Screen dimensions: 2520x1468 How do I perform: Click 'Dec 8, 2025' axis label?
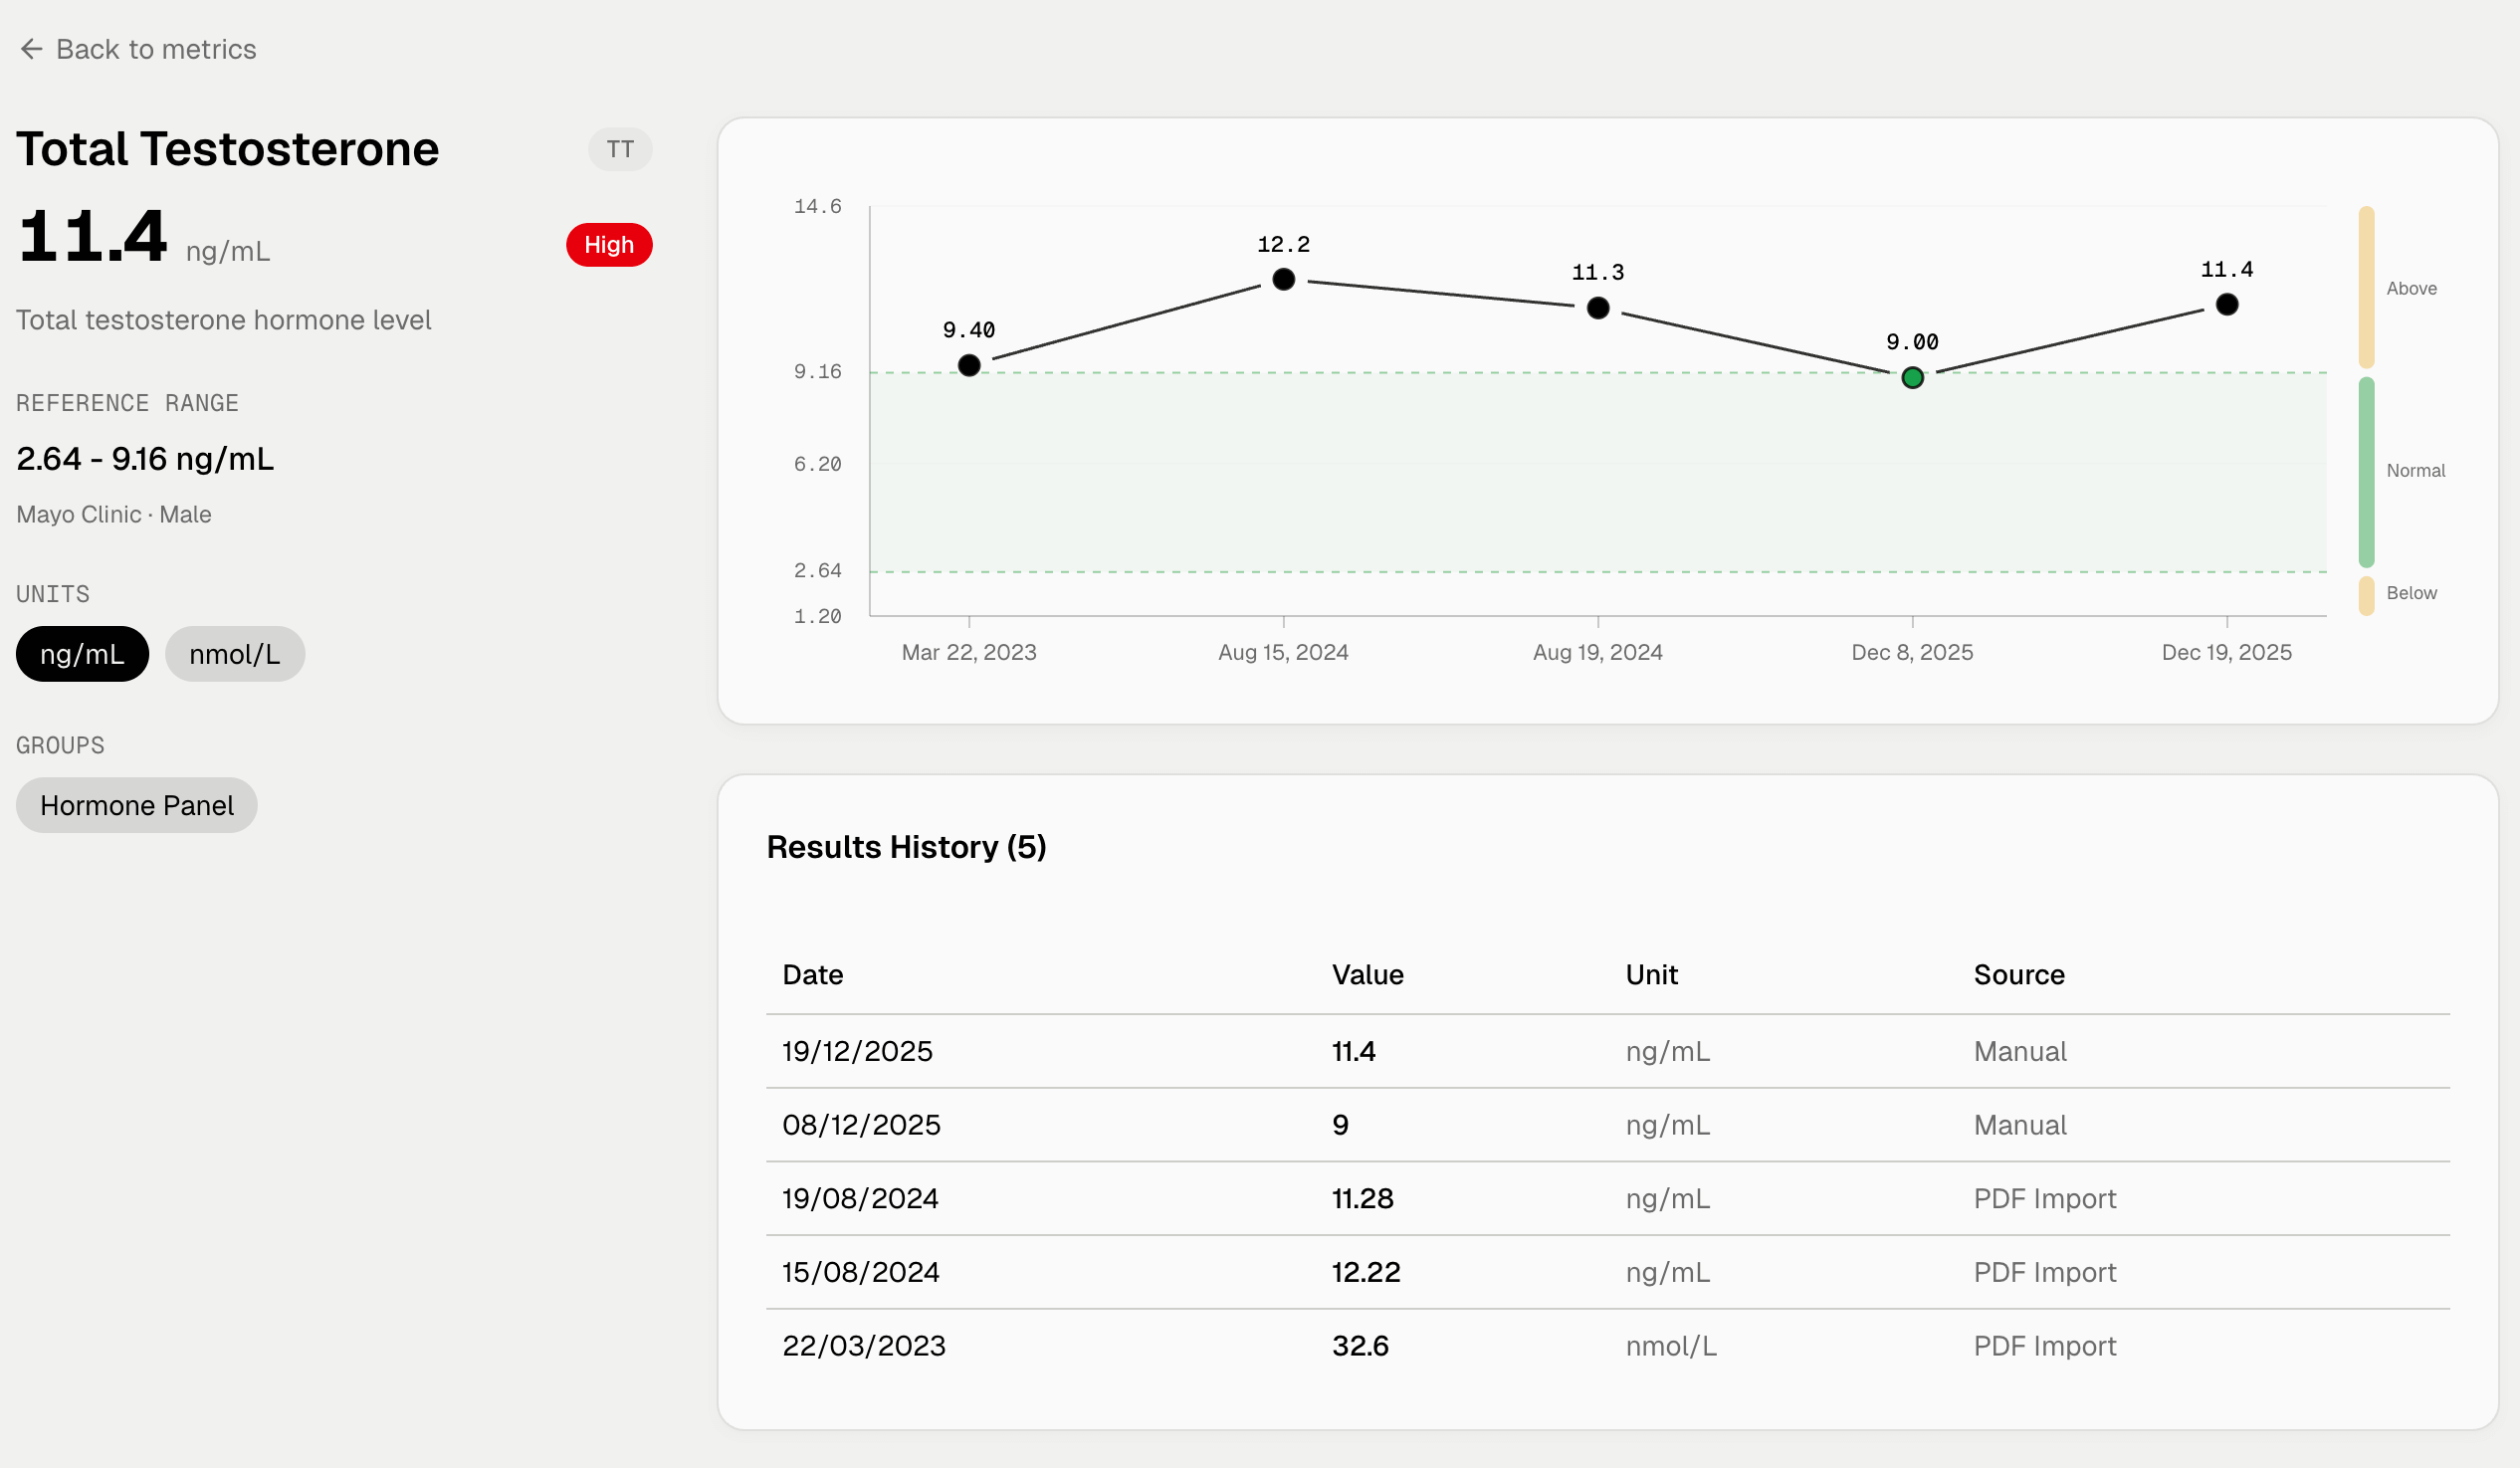1913,652
